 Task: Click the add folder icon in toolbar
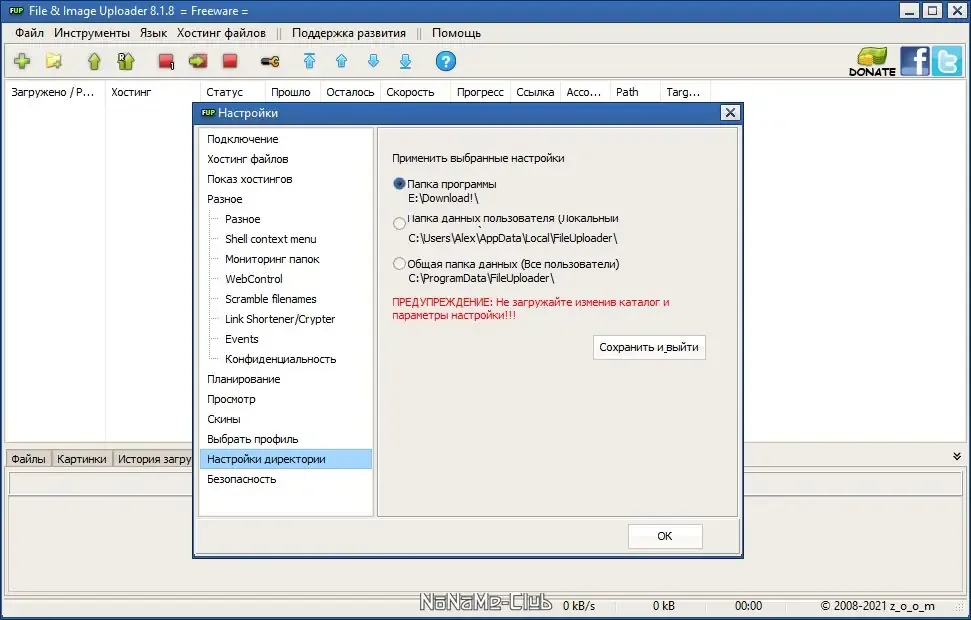point(54,61)
